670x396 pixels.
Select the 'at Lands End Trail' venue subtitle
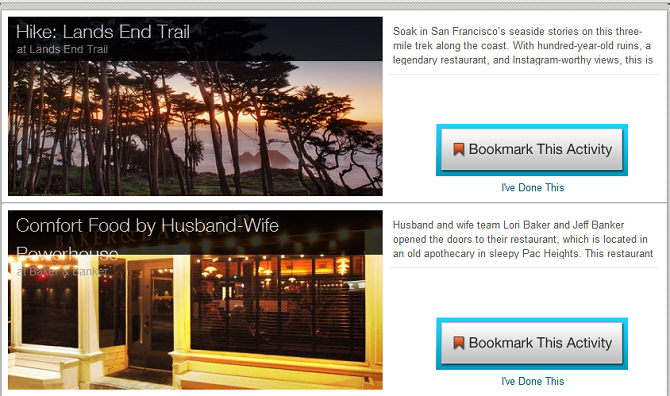(62, 50)
